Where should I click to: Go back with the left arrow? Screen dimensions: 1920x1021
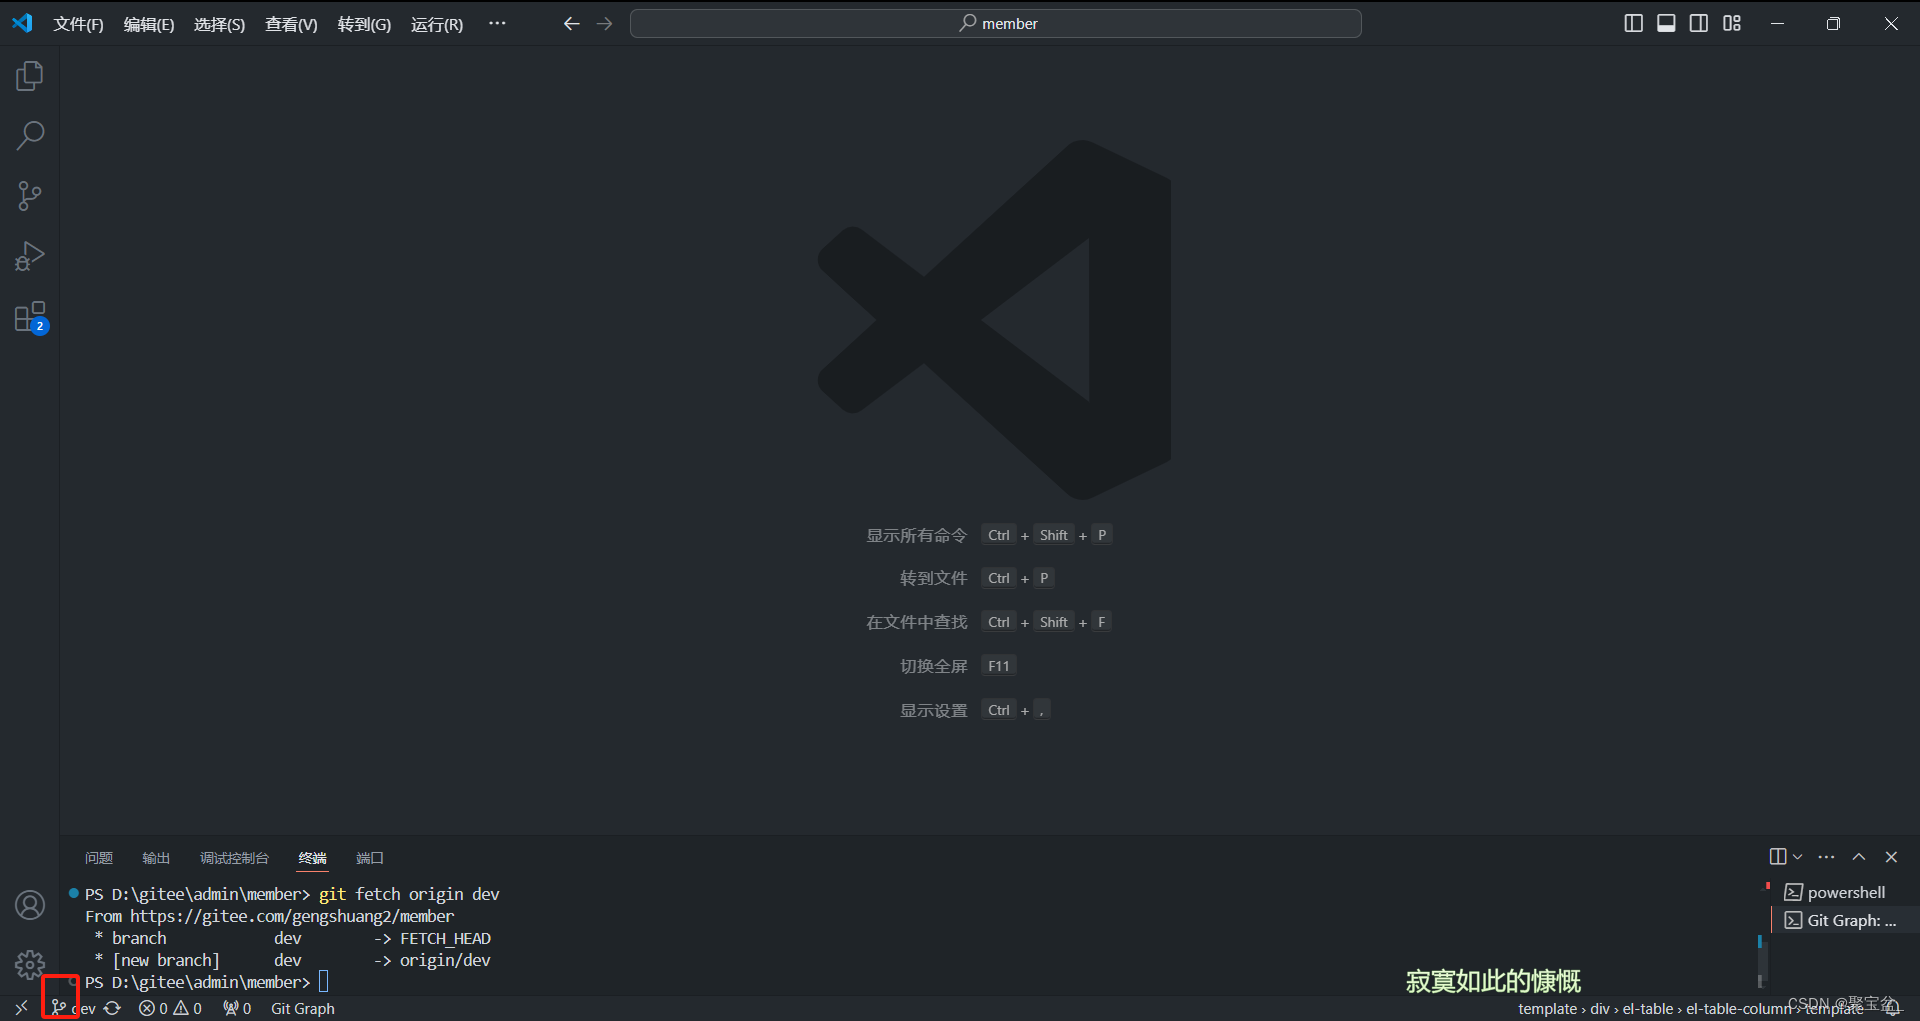pyautogui.click(x=572, y=23)
